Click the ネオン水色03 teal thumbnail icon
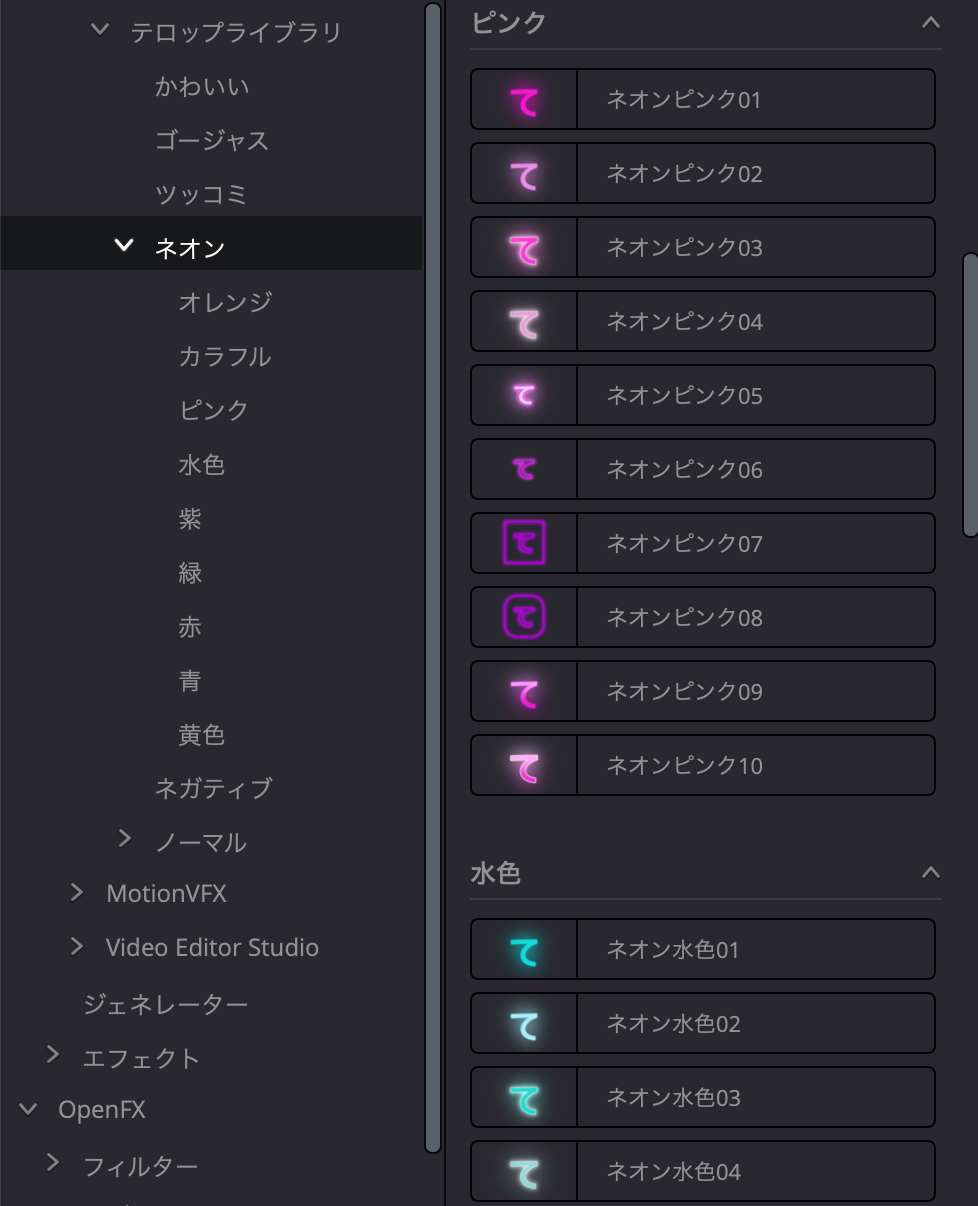Screen dimensions: 978x1206 [x=524, y=1098]
